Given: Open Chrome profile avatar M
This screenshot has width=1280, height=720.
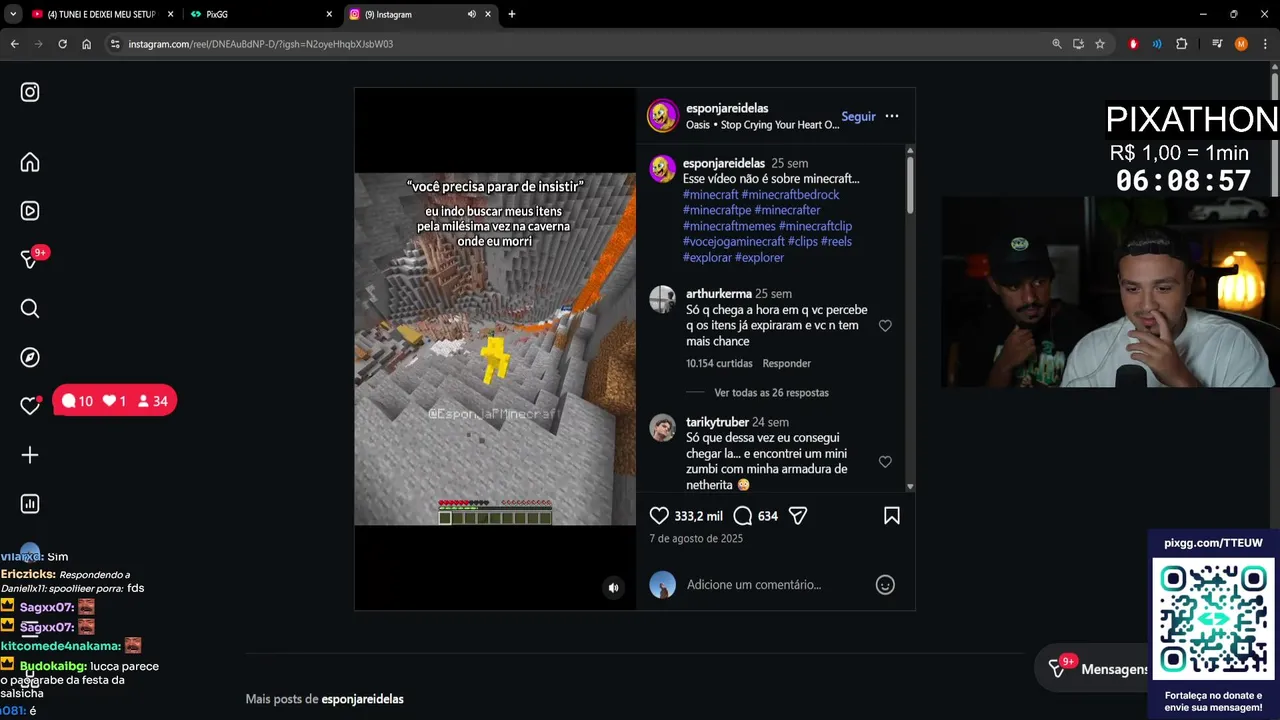Looking at the screenshot, I should tap(1241, 44).
